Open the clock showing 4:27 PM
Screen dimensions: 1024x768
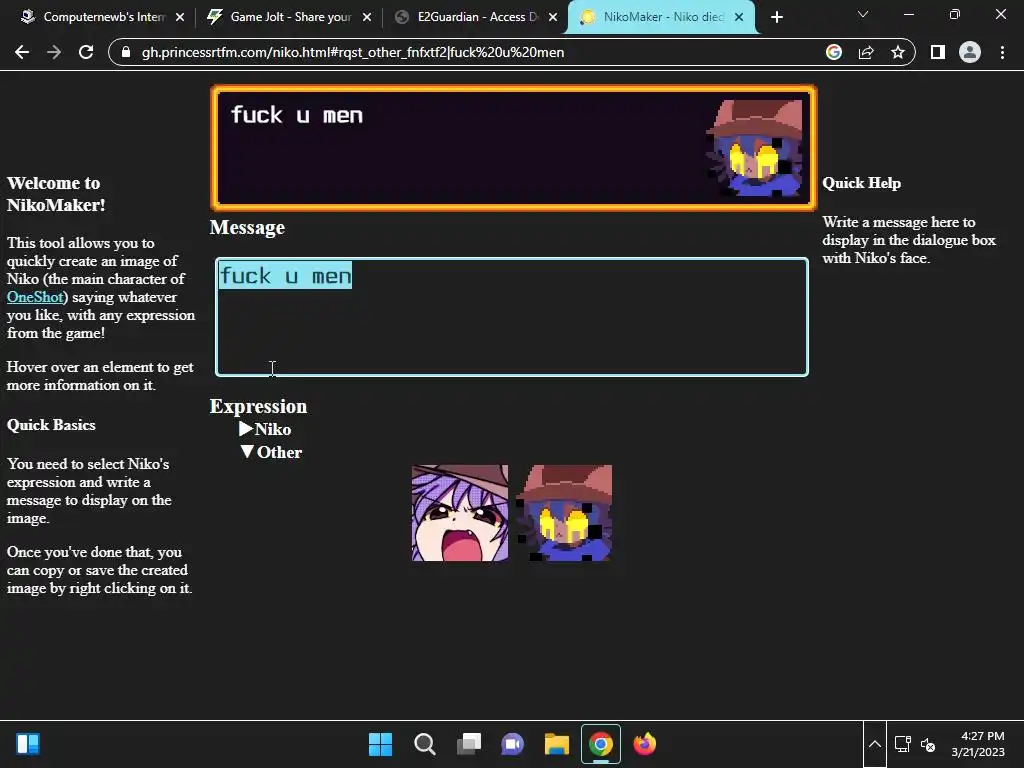coord(978,744)
